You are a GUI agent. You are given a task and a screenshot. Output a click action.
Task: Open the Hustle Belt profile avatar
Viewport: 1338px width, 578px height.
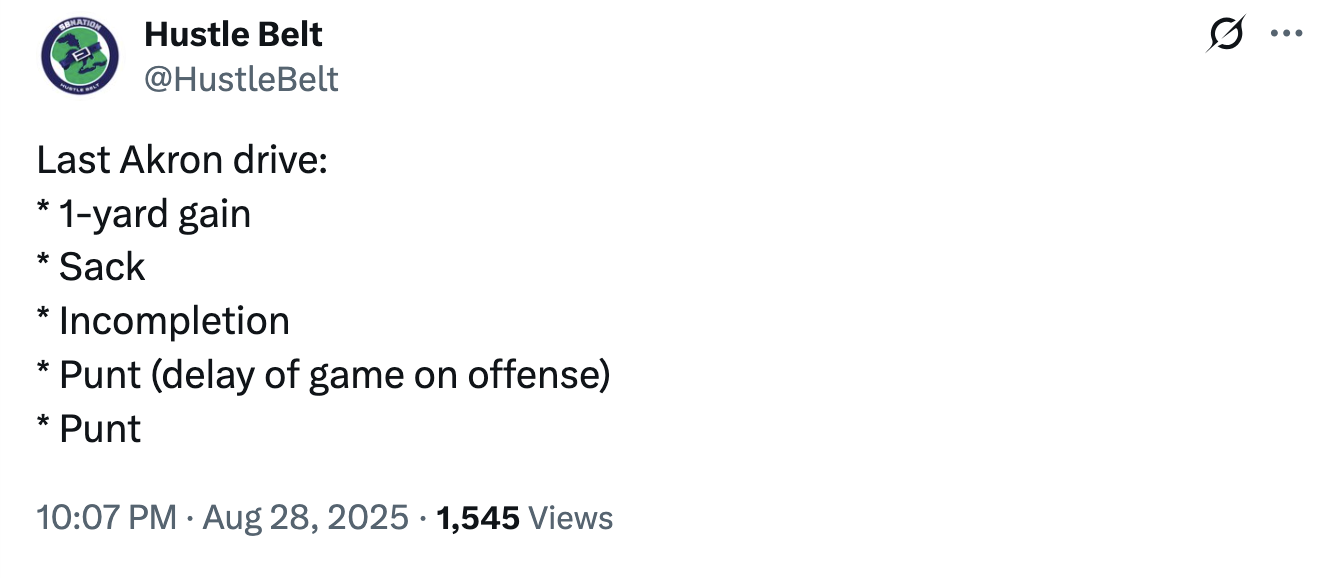[x=80, y=57]
